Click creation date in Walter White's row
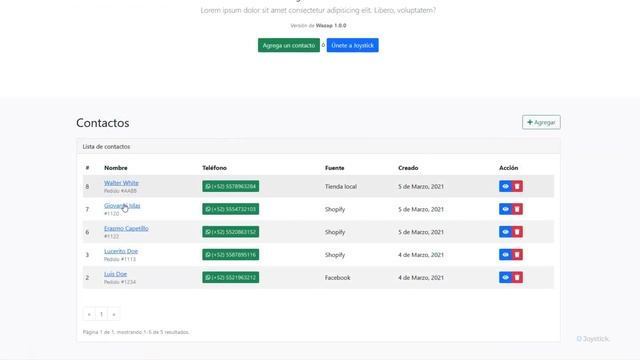 click(x=421, y=187)
